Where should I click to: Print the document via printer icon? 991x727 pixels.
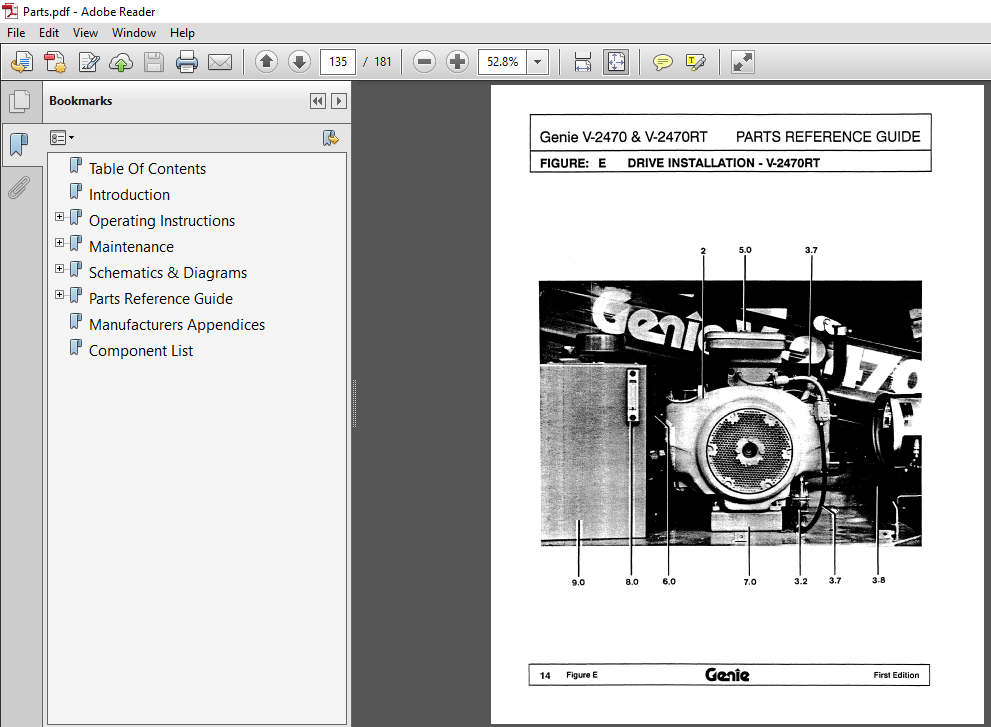pos(186,62)
